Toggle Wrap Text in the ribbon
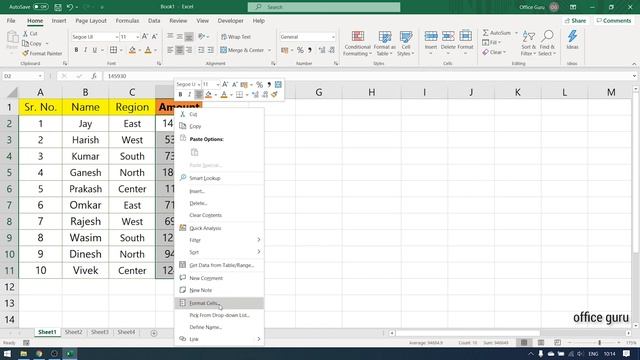 [x=236, y=37]
